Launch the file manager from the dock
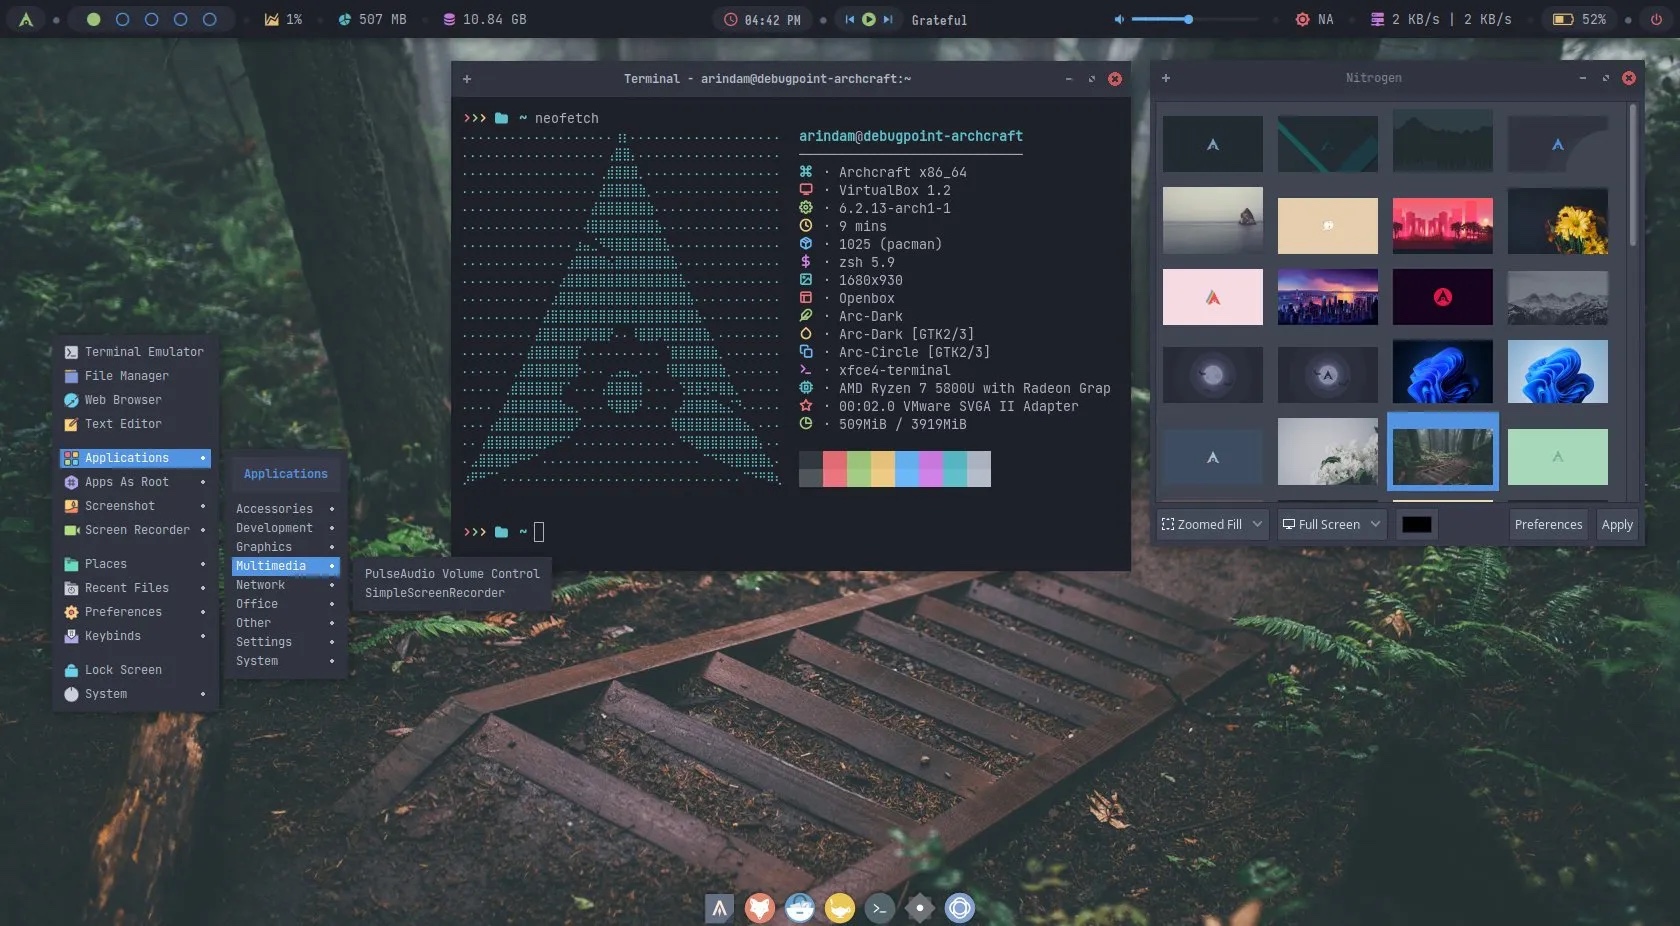1680x926 pixels. pyautogui.click(x=798, y=908)
